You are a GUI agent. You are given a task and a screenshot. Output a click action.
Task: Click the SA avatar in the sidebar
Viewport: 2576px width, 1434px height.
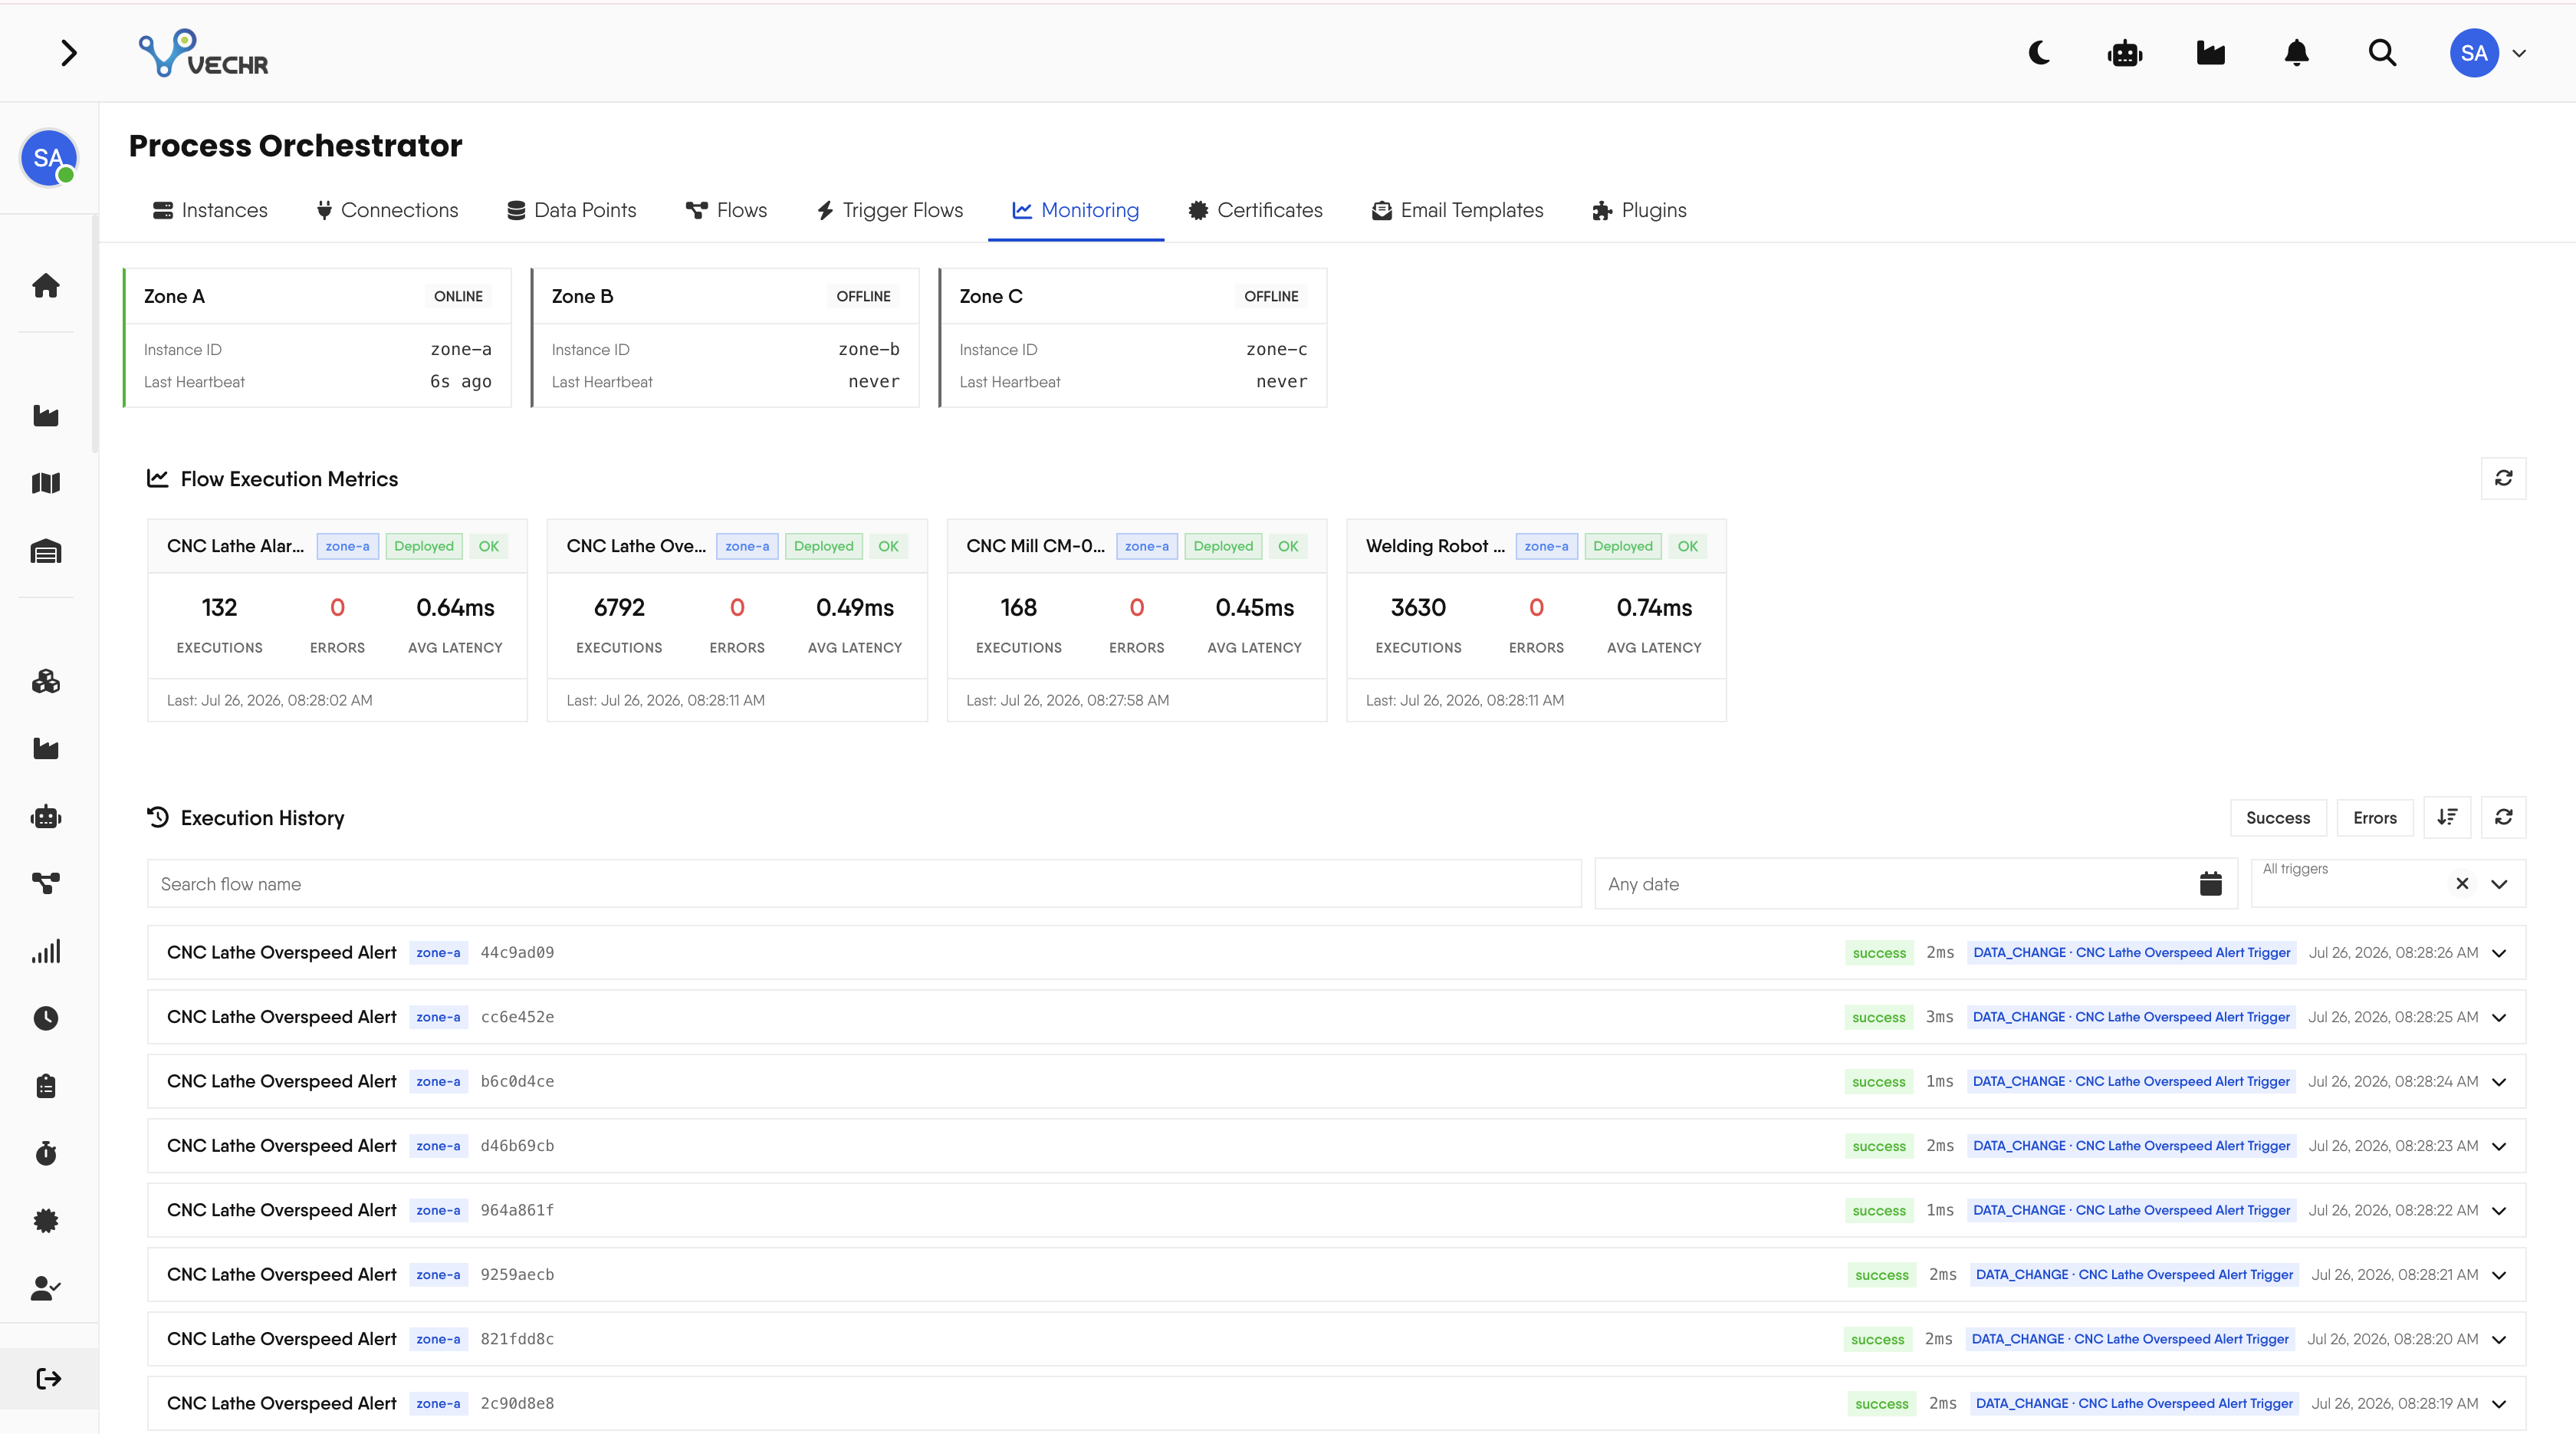pos(49,158)
